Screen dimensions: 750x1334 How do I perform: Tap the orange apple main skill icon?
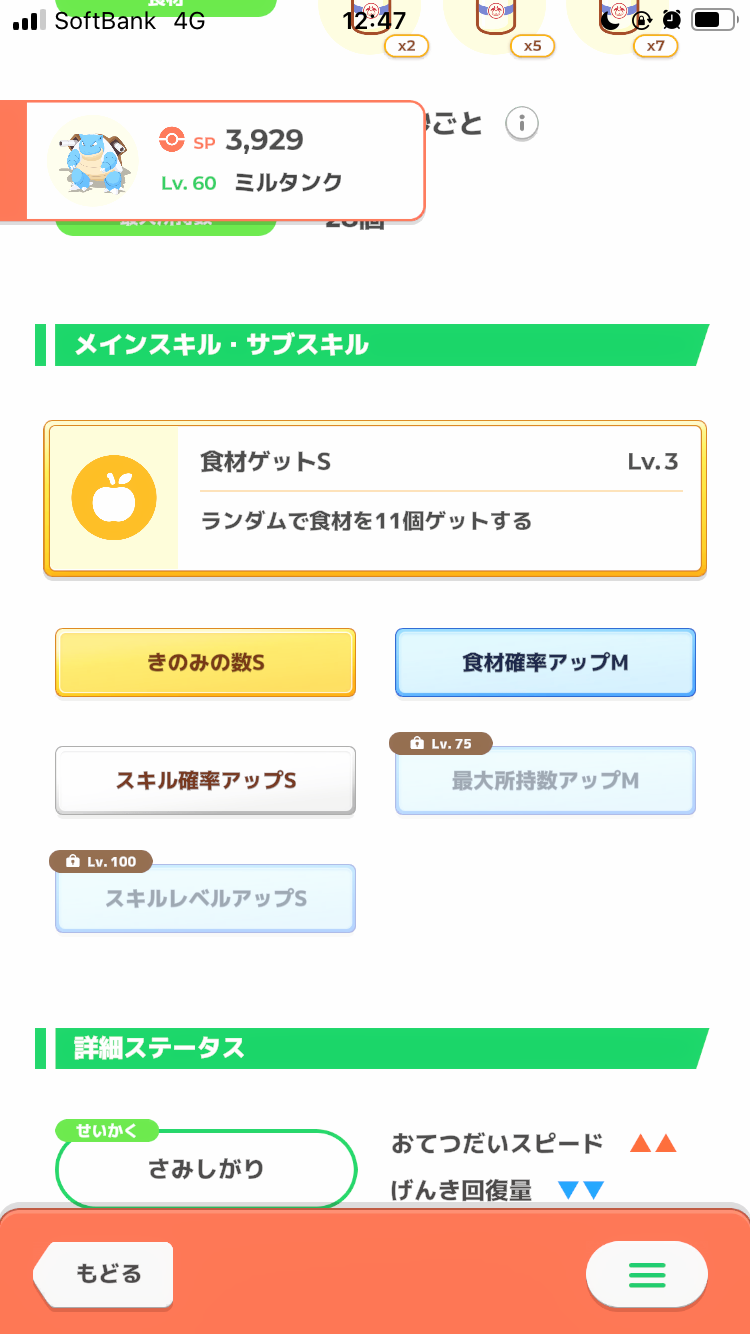pos(113,498)
